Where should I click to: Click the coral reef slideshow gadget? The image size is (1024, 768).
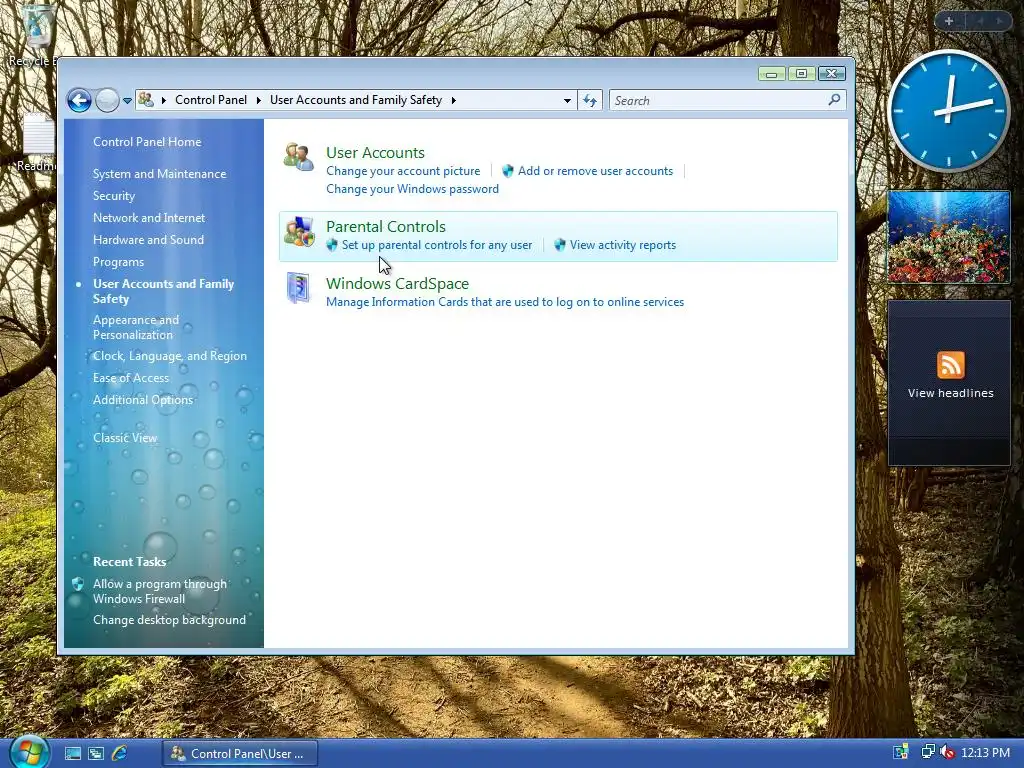pyautogui.click(x=948, y=236)
